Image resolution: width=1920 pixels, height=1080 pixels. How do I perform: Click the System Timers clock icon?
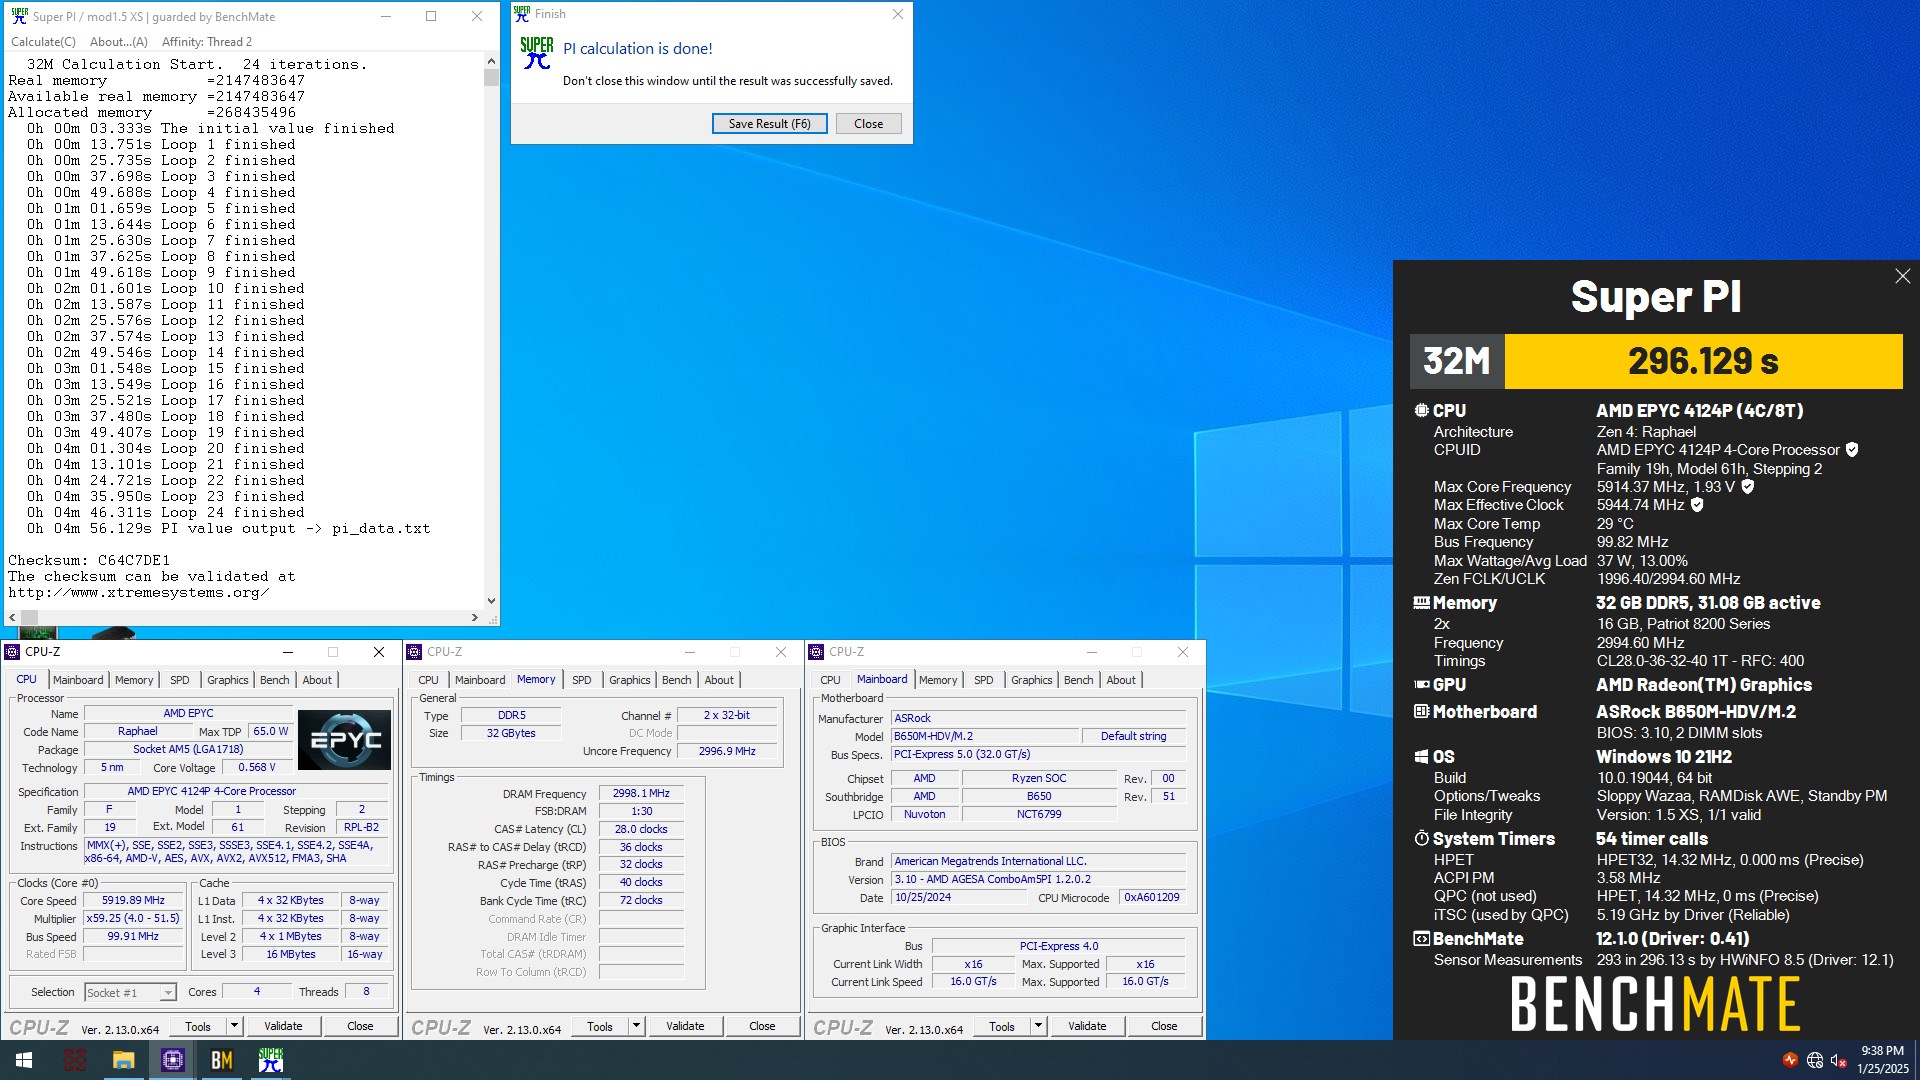(1421, 839)
